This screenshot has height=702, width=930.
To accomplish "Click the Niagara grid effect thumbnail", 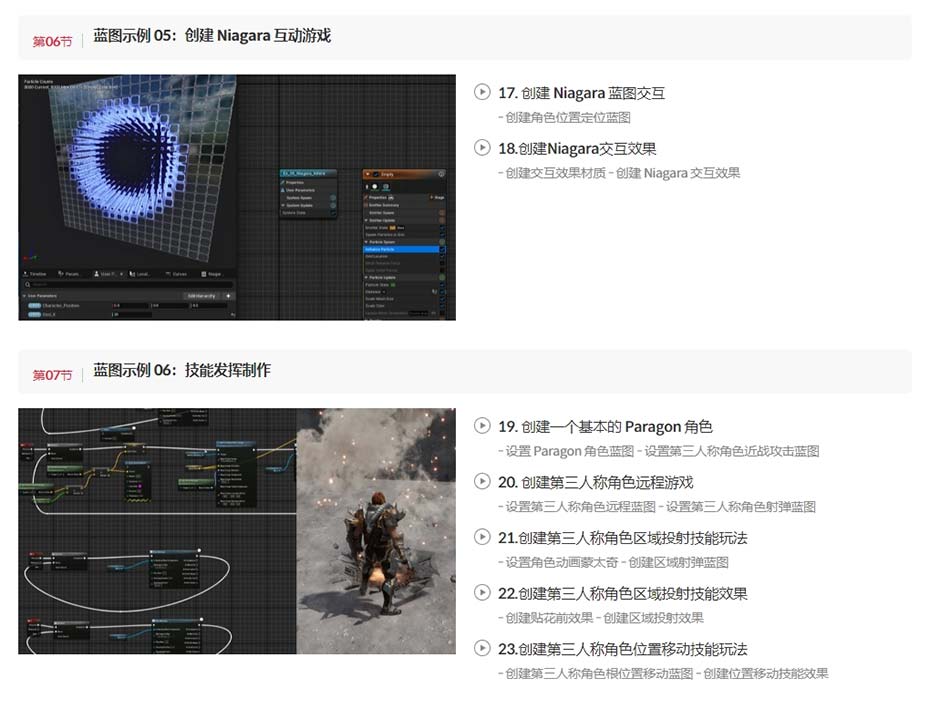I will point(237,197).
